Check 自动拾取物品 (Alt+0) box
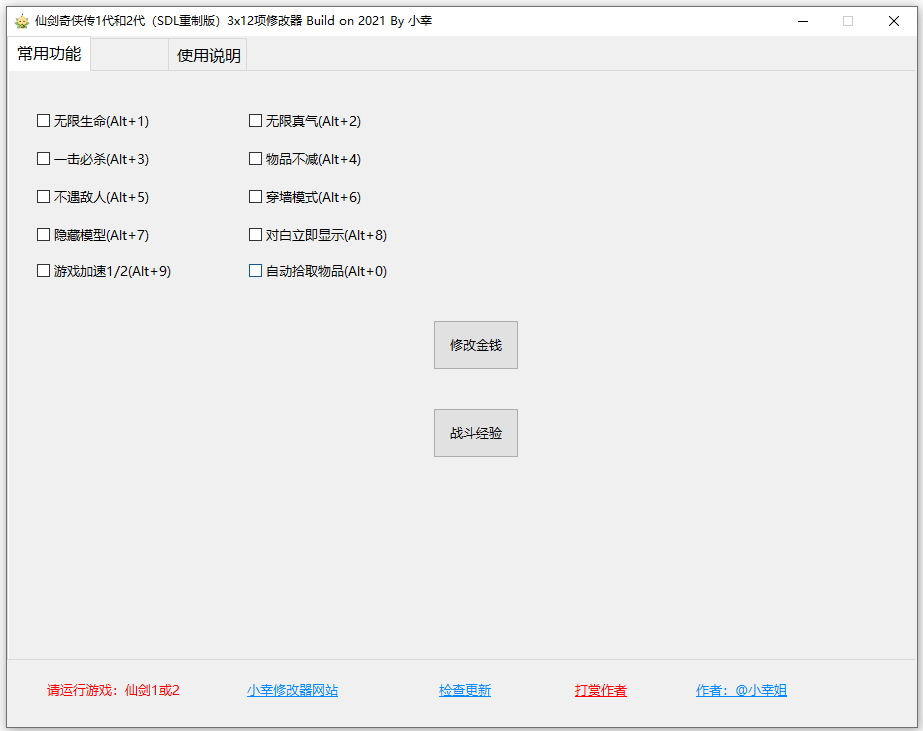 point(256,271)
